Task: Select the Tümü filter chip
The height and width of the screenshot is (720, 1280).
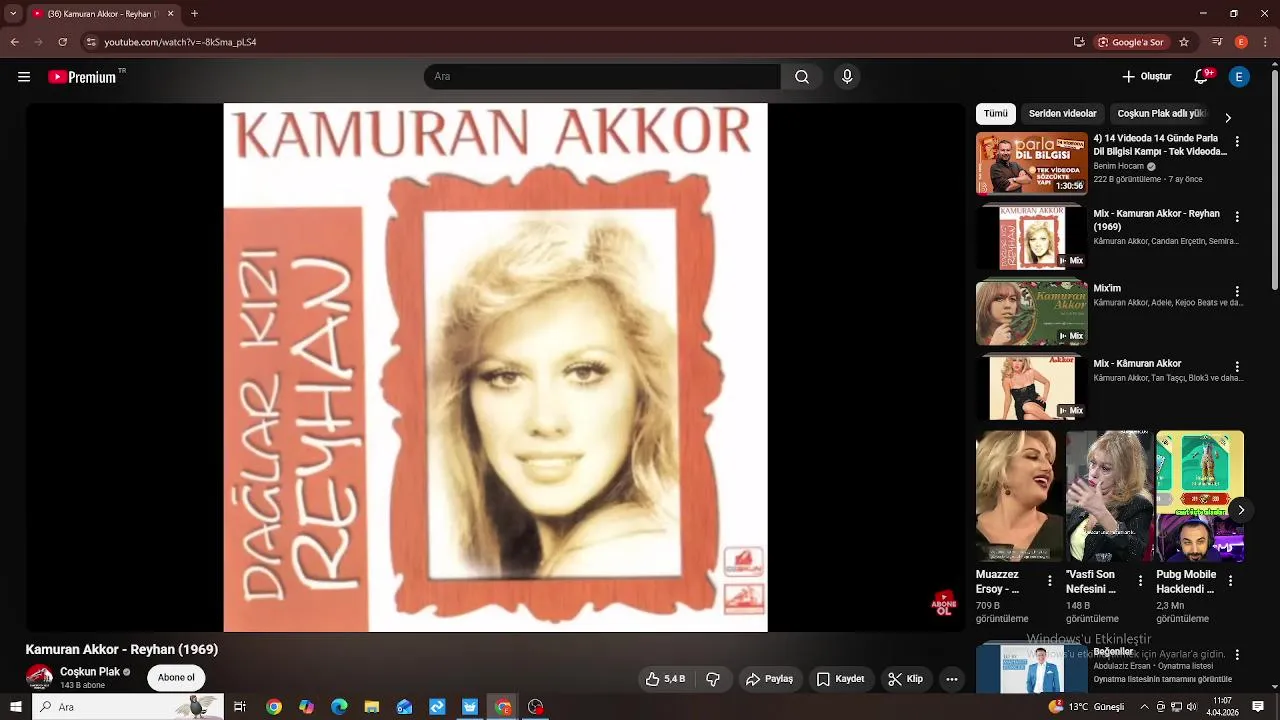Action: [996, 114]
